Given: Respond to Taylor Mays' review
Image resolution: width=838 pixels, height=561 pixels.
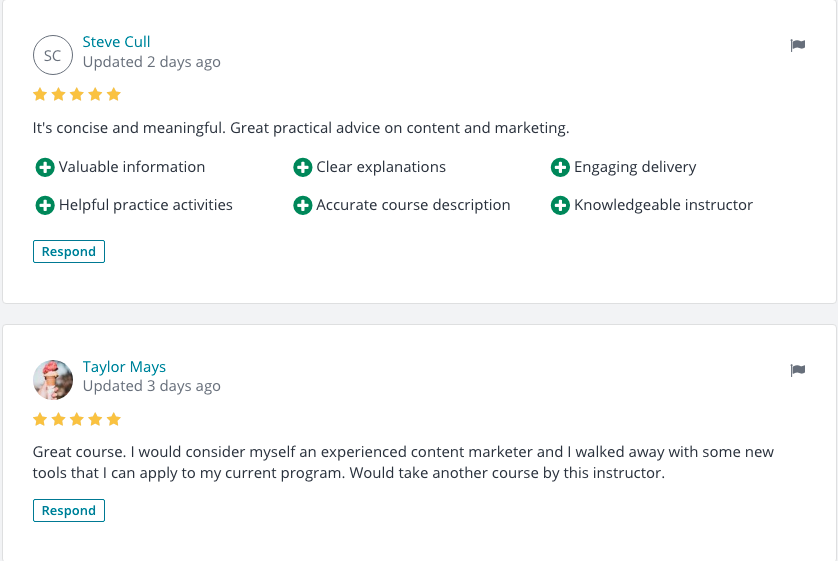Looking at the screenshot, I should click(x=69, y=510).
